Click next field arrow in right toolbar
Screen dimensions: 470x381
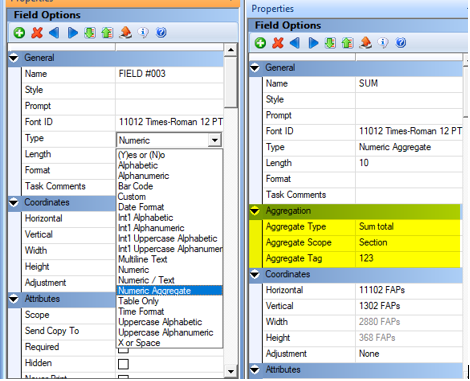point(313,43)
